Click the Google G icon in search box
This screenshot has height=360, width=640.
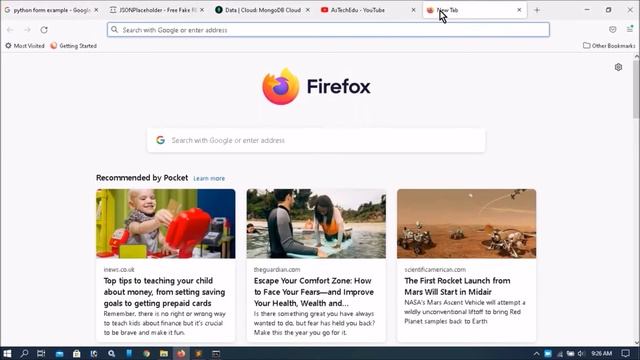click(x=160, y=140)
